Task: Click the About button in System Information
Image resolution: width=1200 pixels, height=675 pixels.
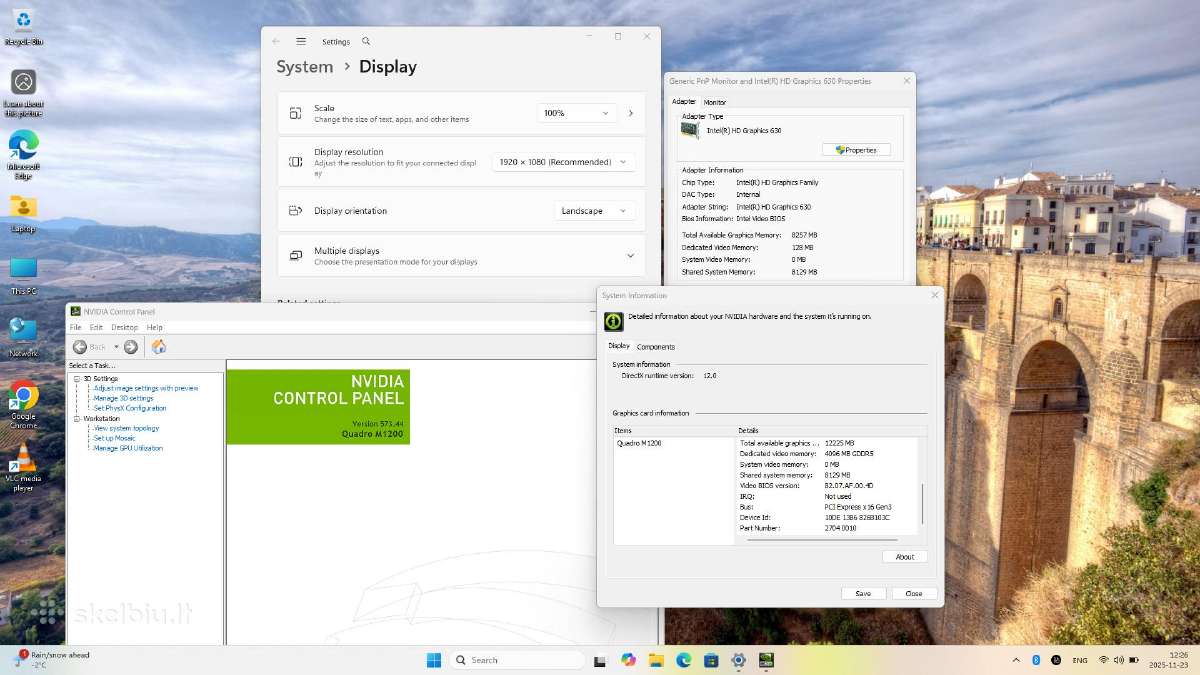Action: [905, 557]
